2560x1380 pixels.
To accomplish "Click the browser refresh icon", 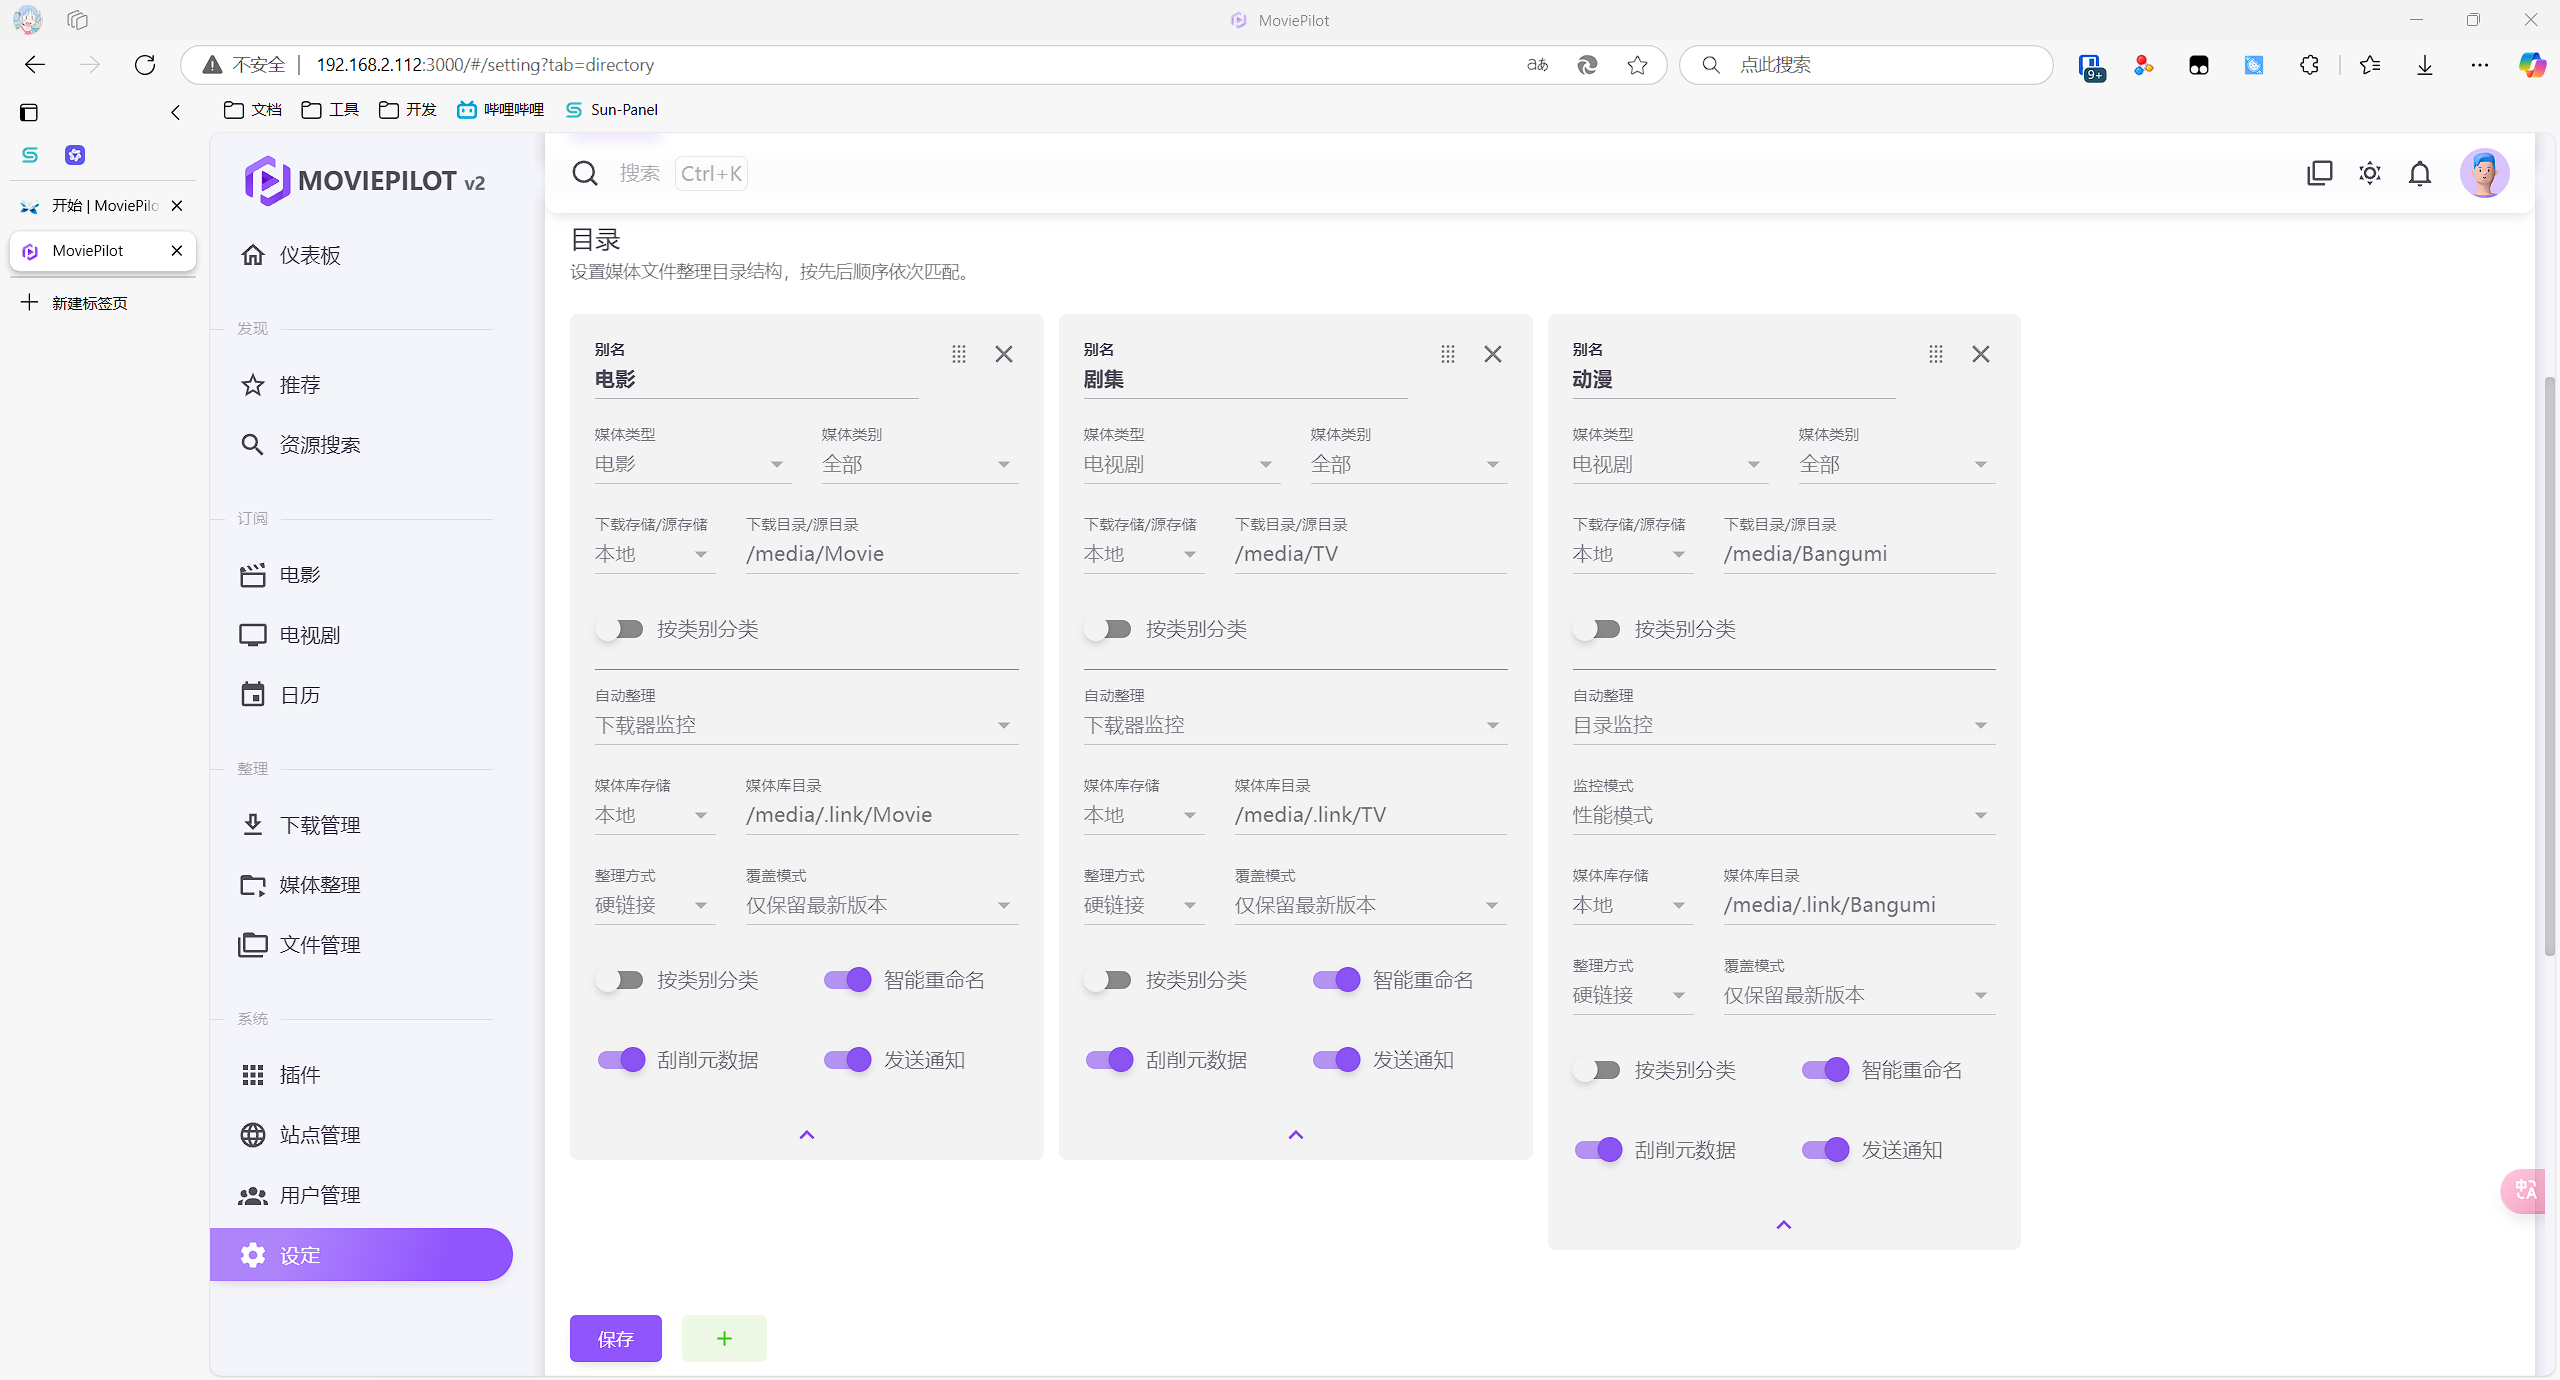I will tap(145, 65).
